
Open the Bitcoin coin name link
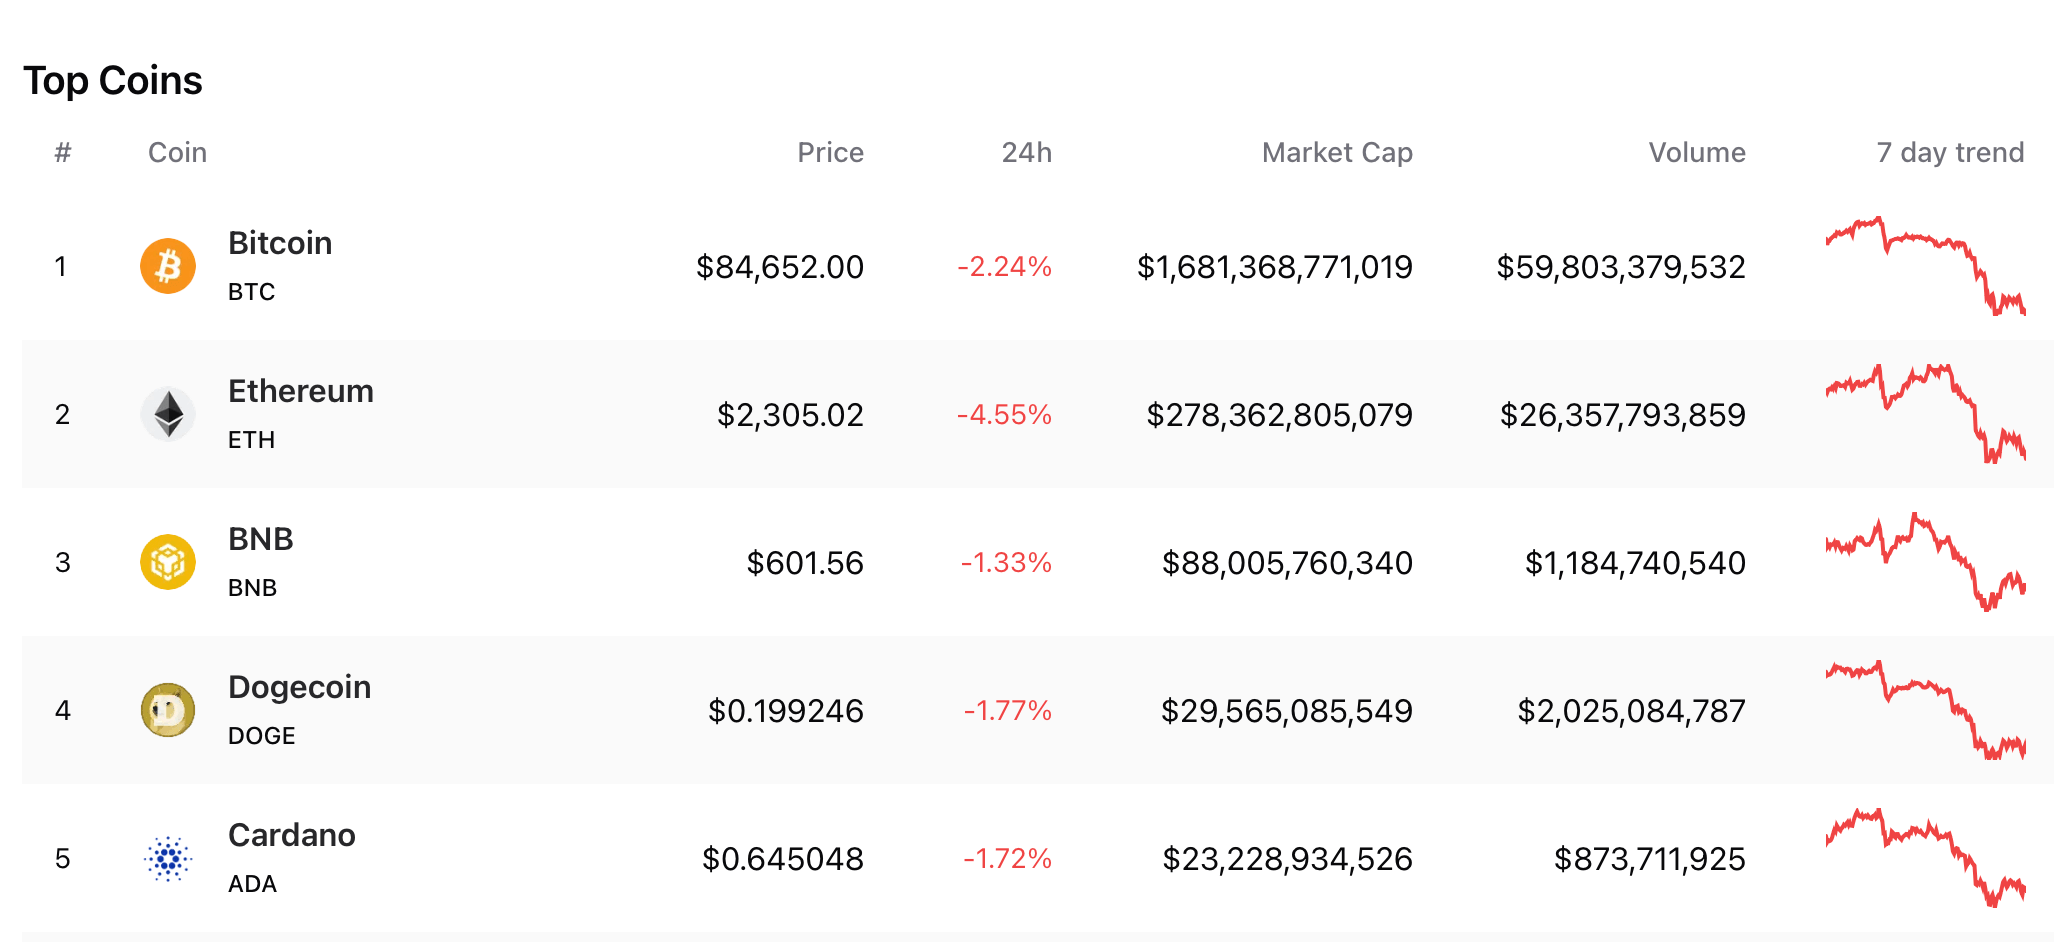pos(280,243)
